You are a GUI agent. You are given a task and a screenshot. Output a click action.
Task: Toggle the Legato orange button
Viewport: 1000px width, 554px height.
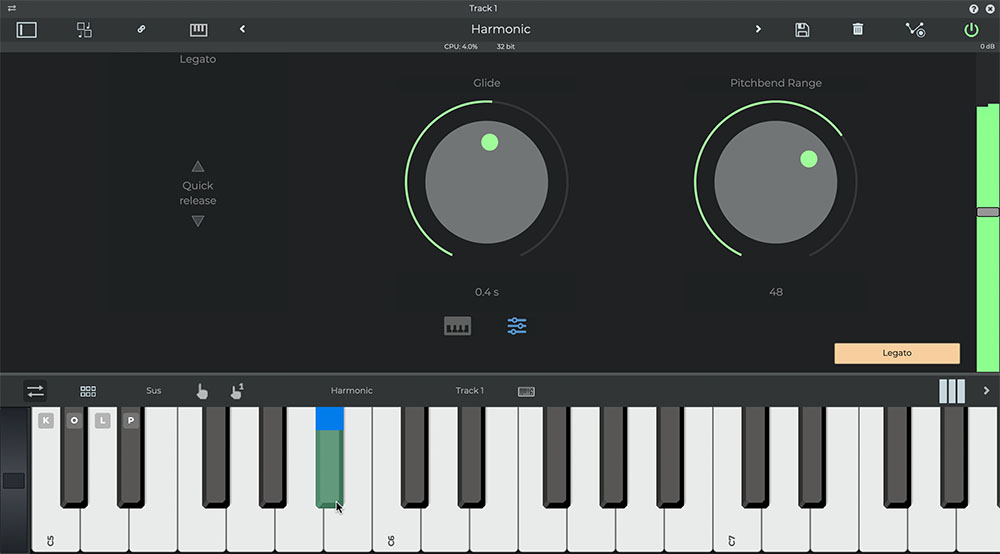(897, 353)
